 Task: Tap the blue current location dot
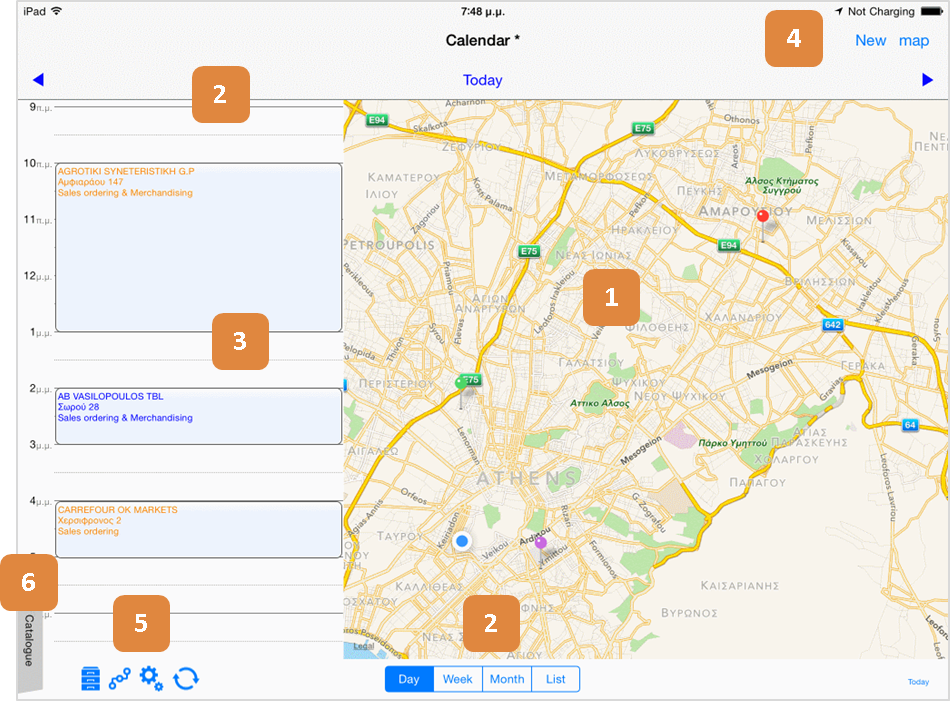[x=462, y=541]
